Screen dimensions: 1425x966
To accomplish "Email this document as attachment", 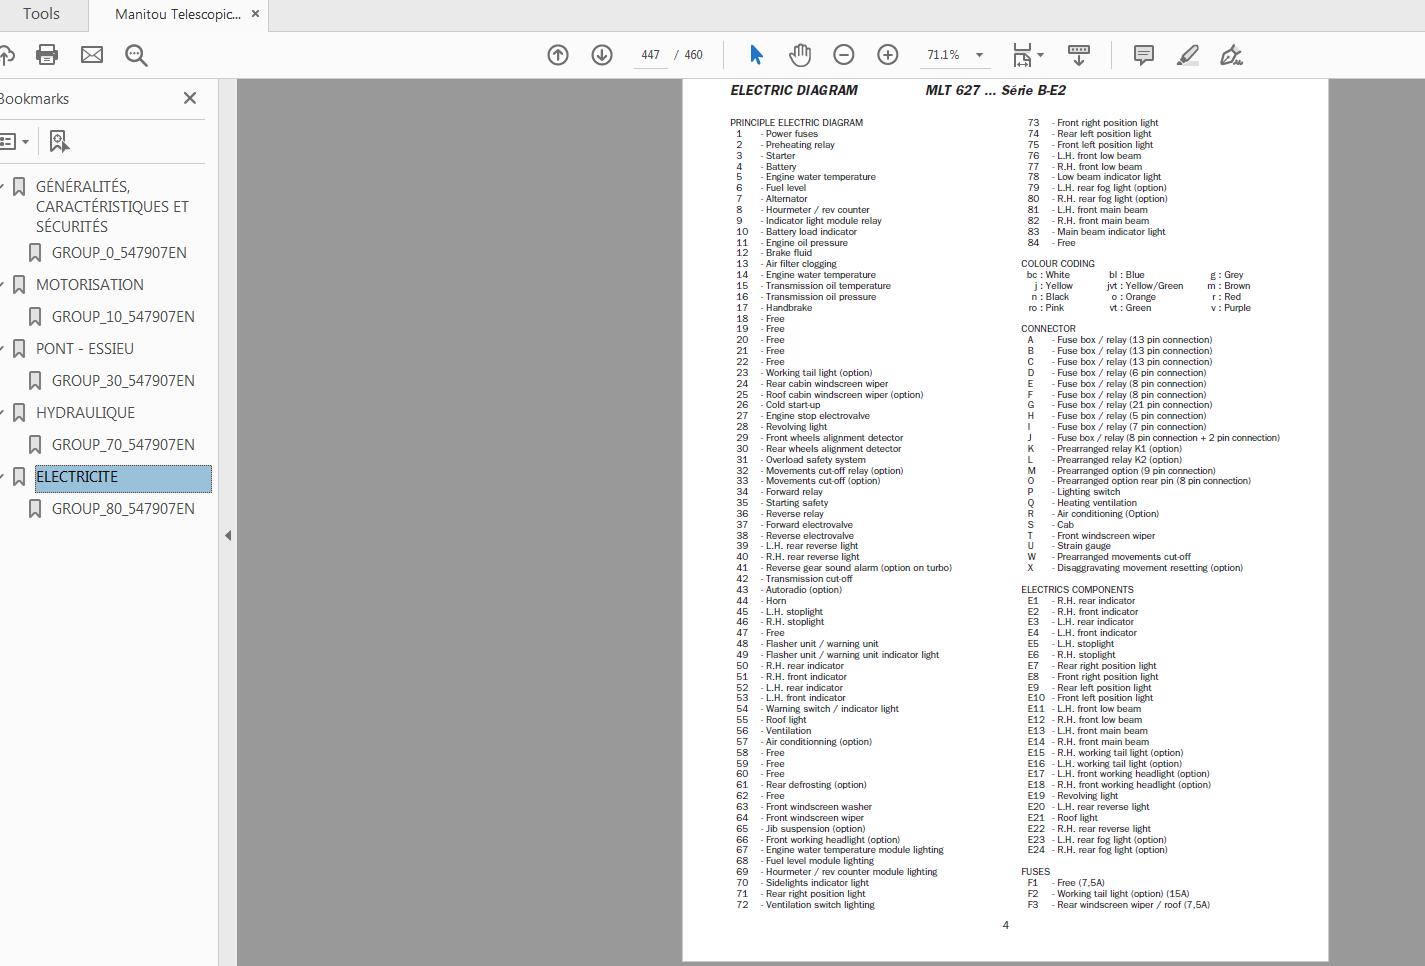I will point(92,55).
